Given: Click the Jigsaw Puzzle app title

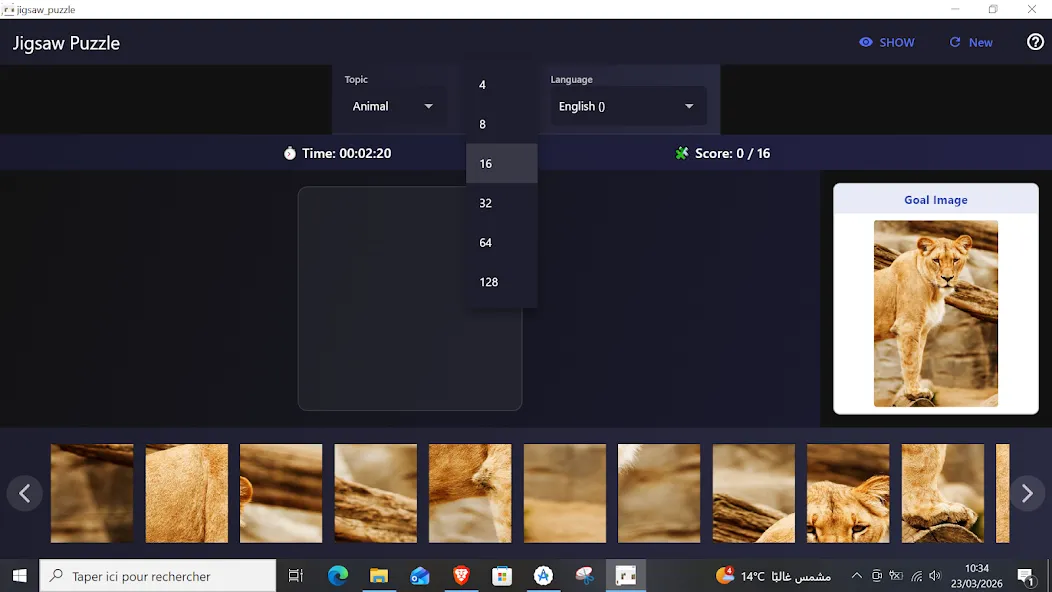Looking at the screenshot, I should pyautogui.click(x=66, y=43).
